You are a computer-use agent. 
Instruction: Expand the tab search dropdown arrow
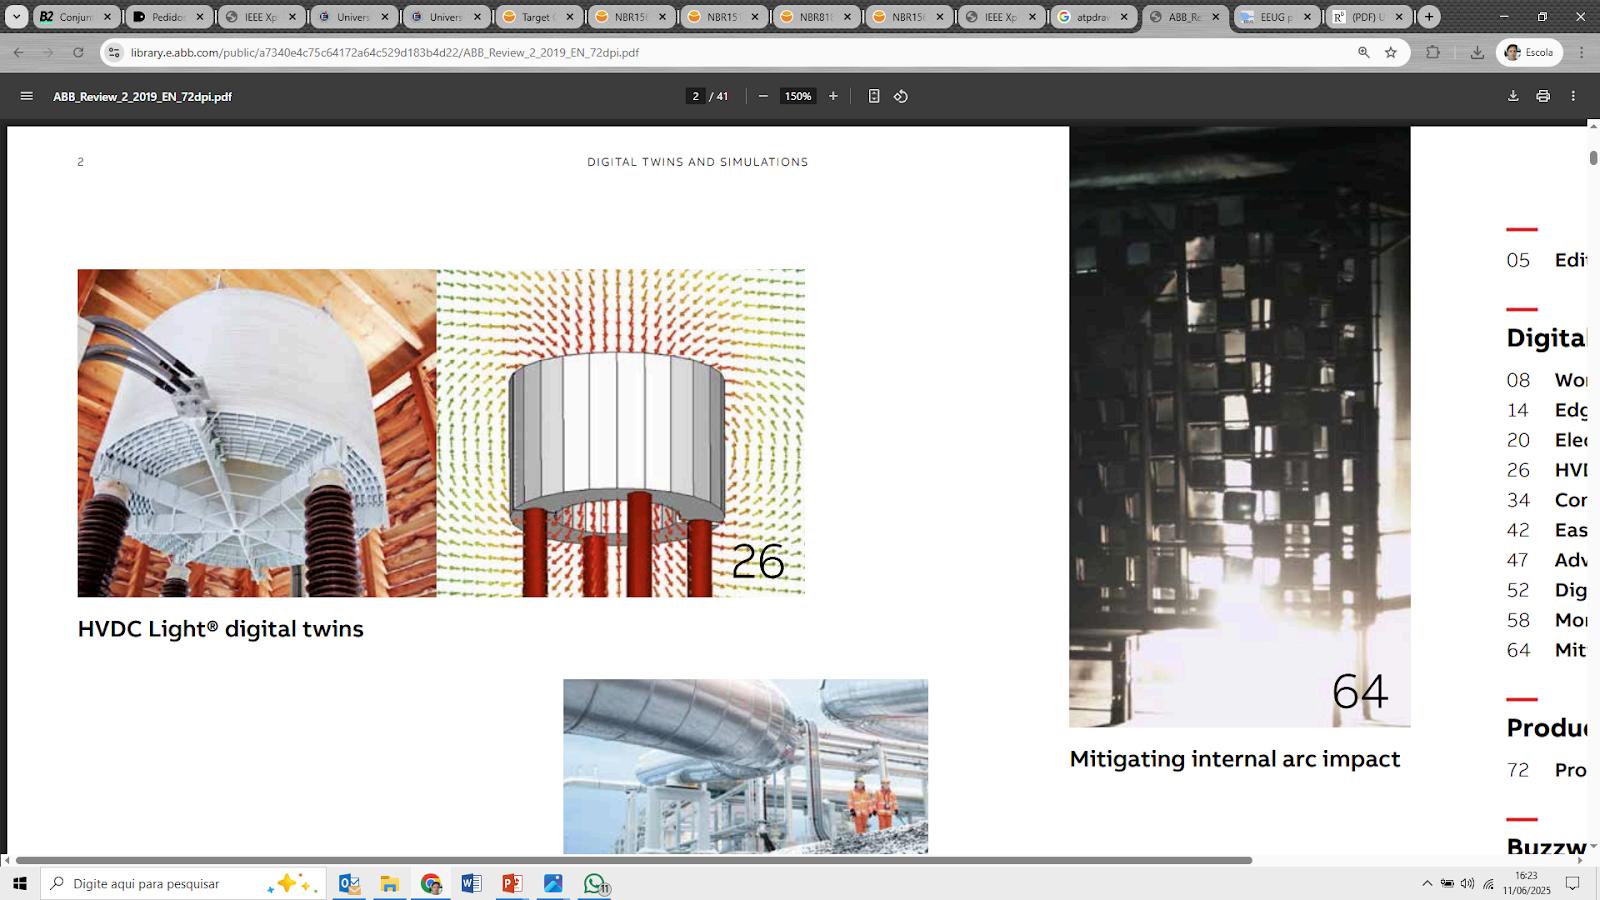point(17,17)
